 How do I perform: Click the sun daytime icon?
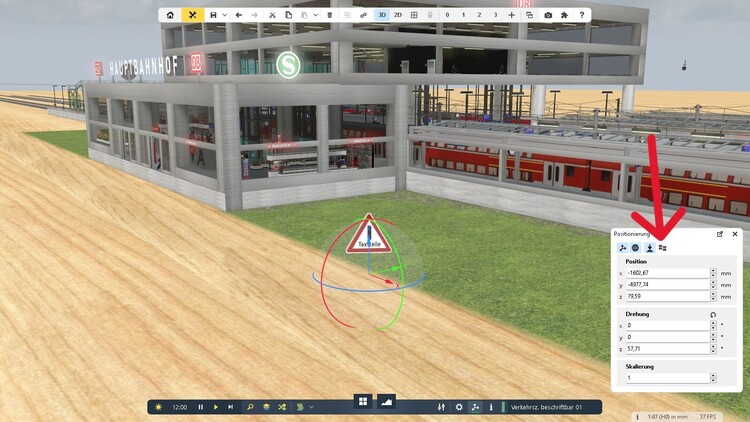[158, 407]
